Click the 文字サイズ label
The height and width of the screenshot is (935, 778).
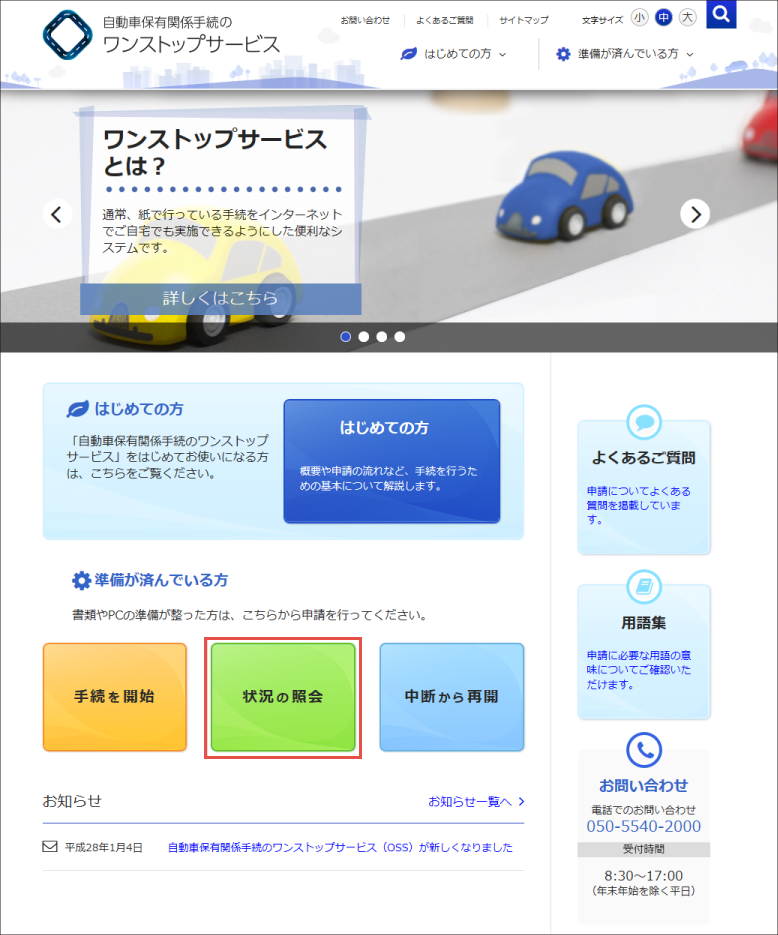pos(602,20)
